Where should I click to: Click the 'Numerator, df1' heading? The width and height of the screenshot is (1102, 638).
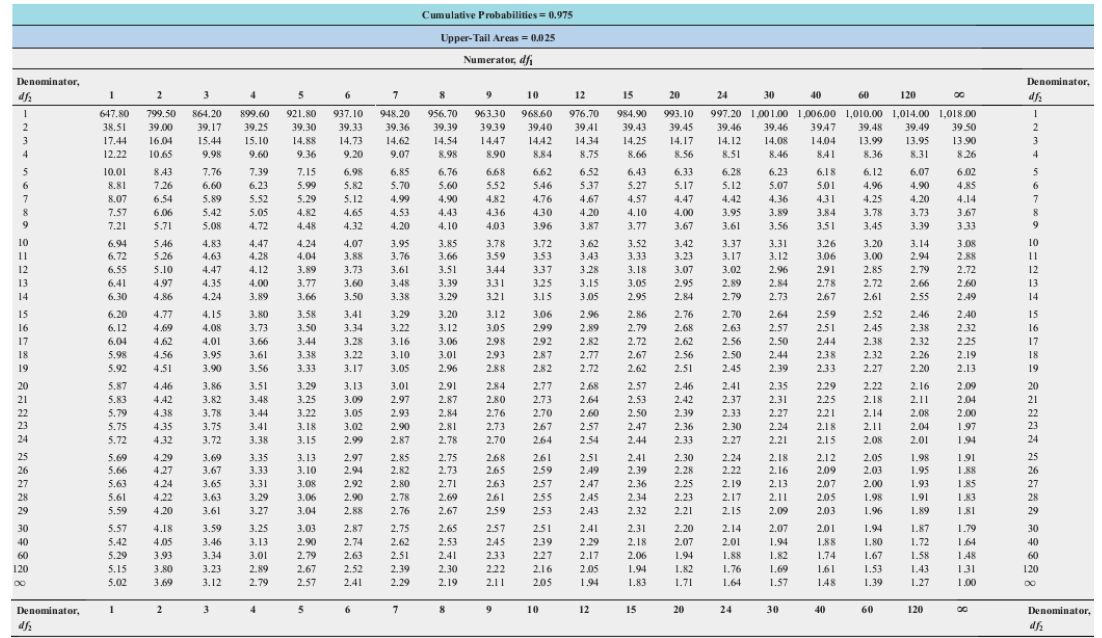[x=498, y=60]
